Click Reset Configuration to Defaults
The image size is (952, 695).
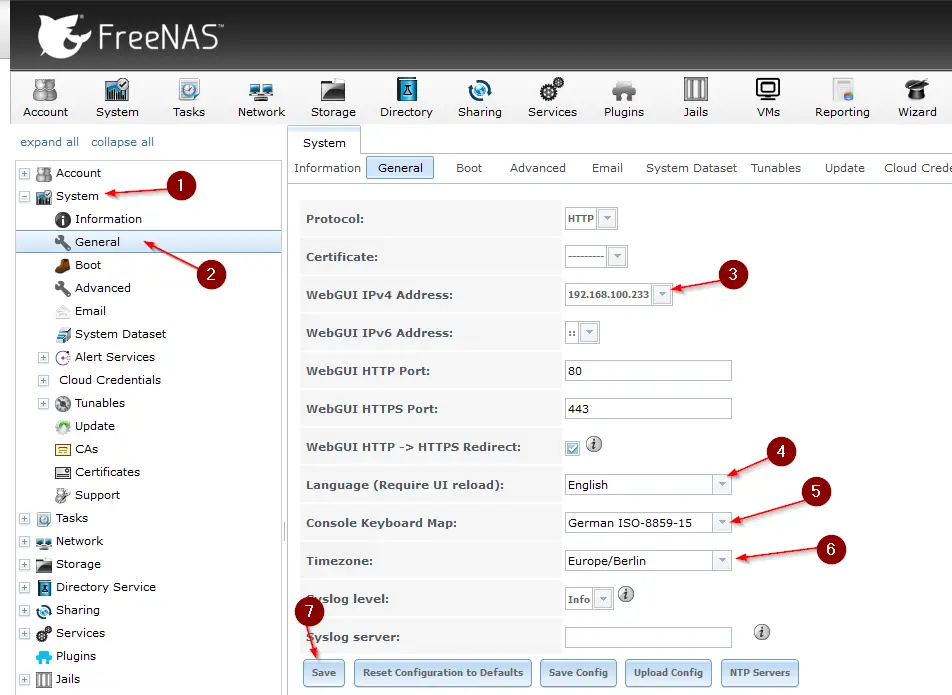(x=443, y=673)
